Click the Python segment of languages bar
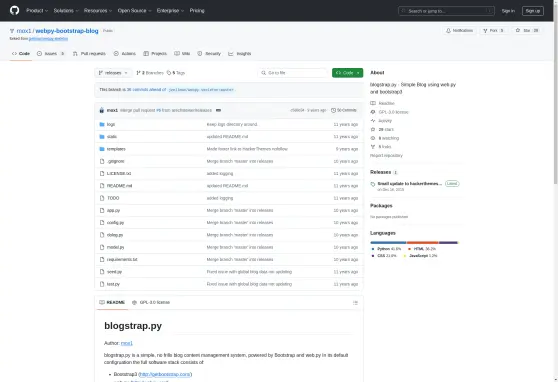 [x=388, y=243]
